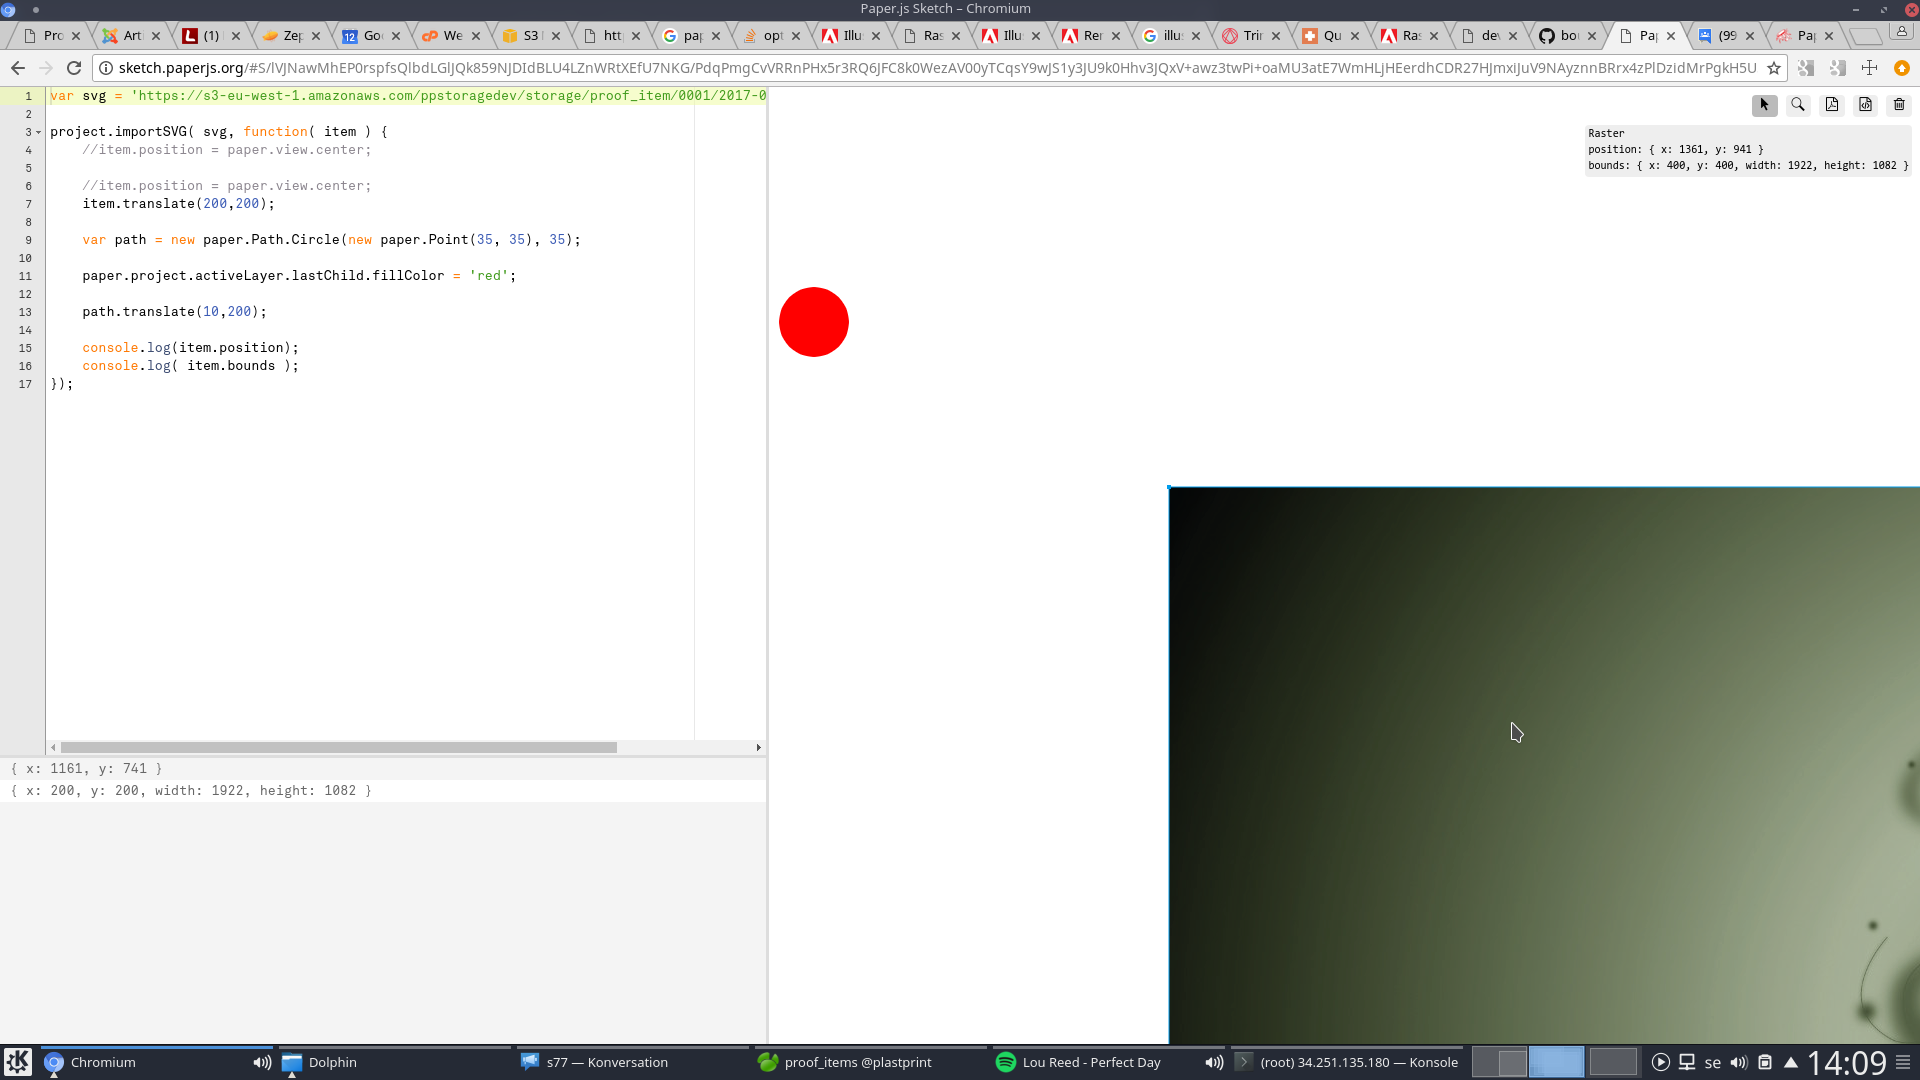The image size is (1920, 1080).
Task: Go back to the previous page
Action: 18,68
